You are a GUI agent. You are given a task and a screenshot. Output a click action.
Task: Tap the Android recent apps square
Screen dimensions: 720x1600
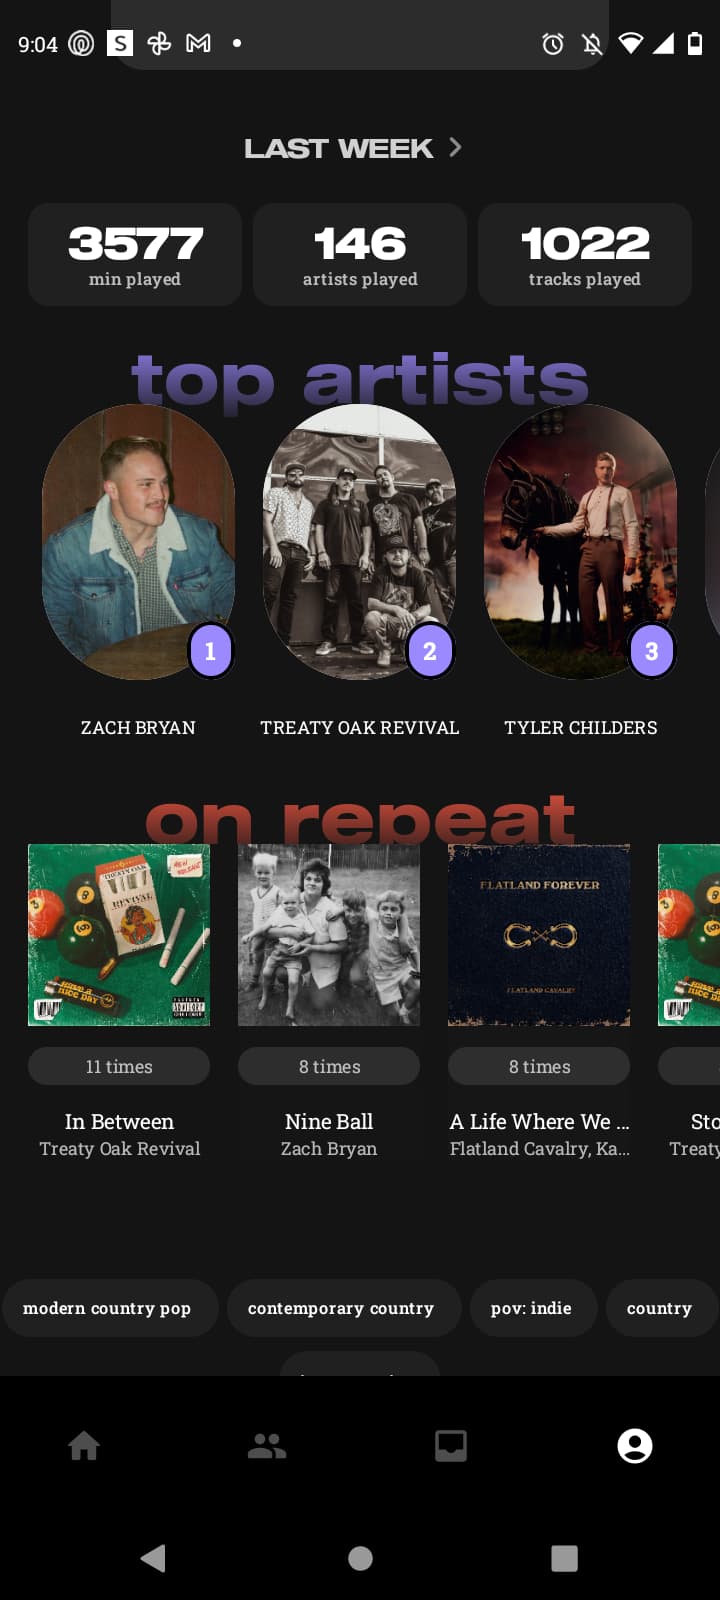tap(565, 1558)
